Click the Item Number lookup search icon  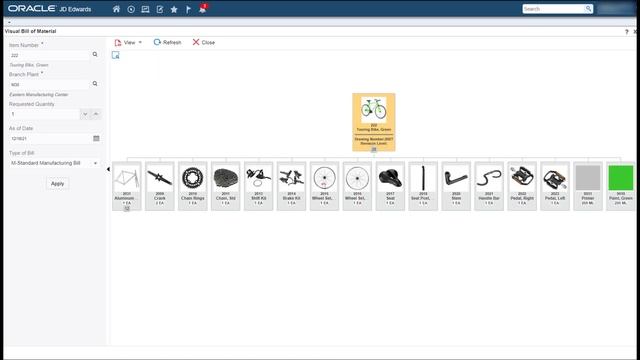point(95,54)
